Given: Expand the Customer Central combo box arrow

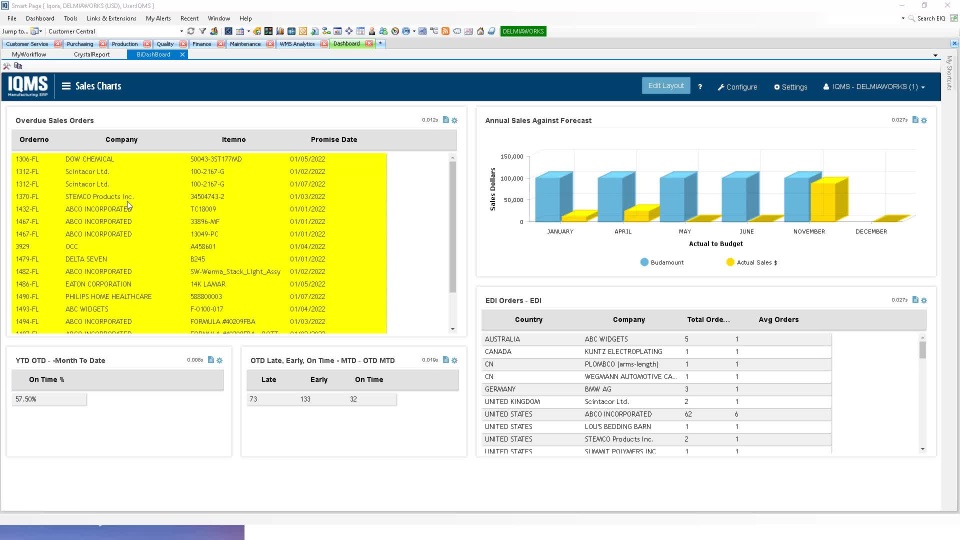Looking at the screenshot, I should (x=181, y=31).
